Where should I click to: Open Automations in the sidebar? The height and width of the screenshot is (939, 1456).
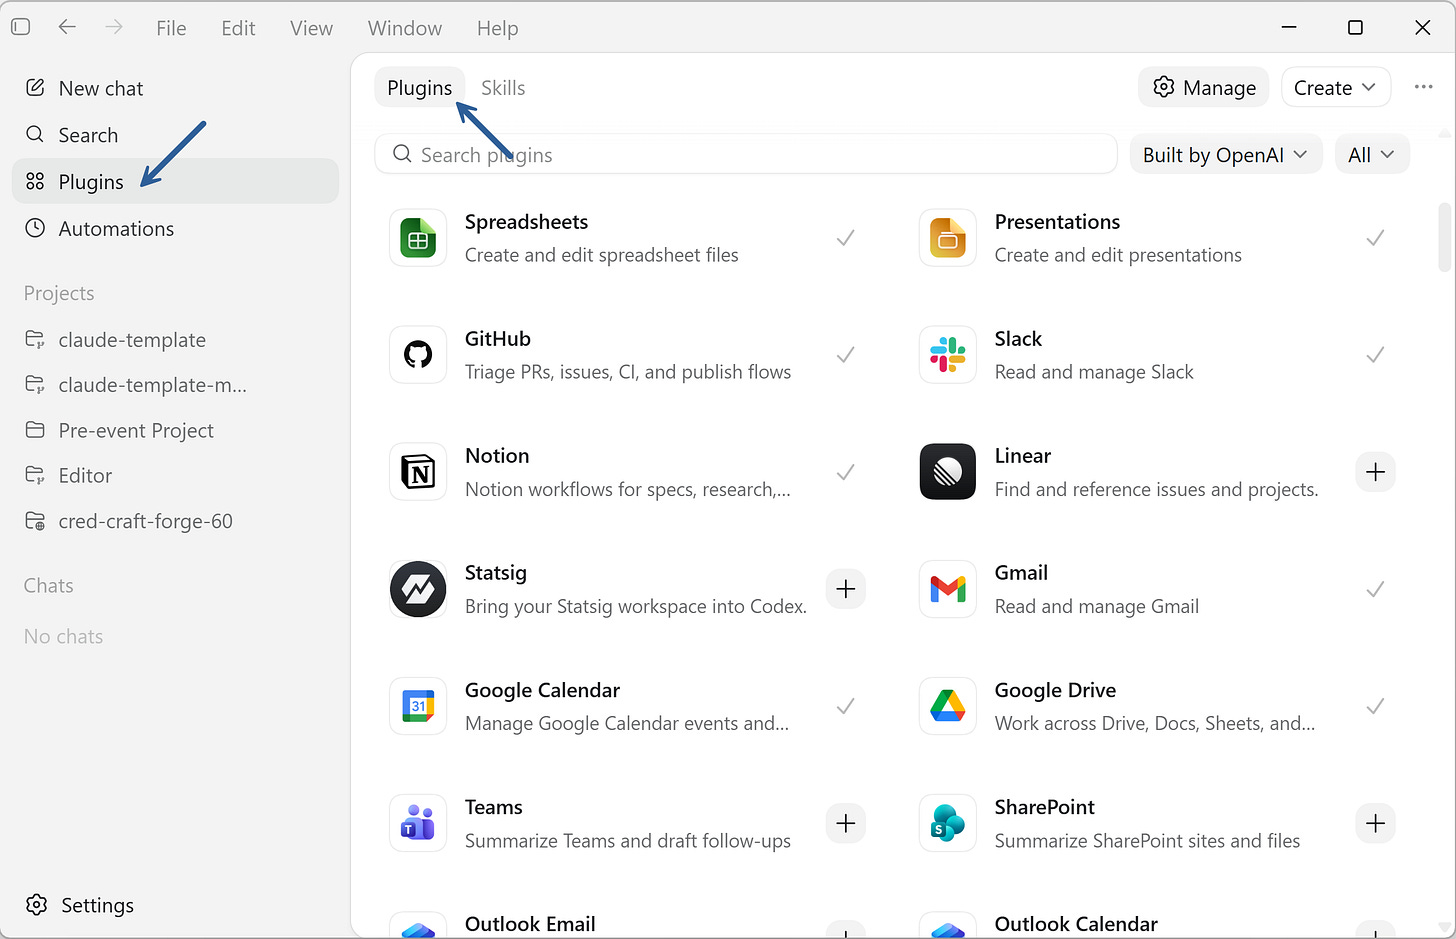175,228
